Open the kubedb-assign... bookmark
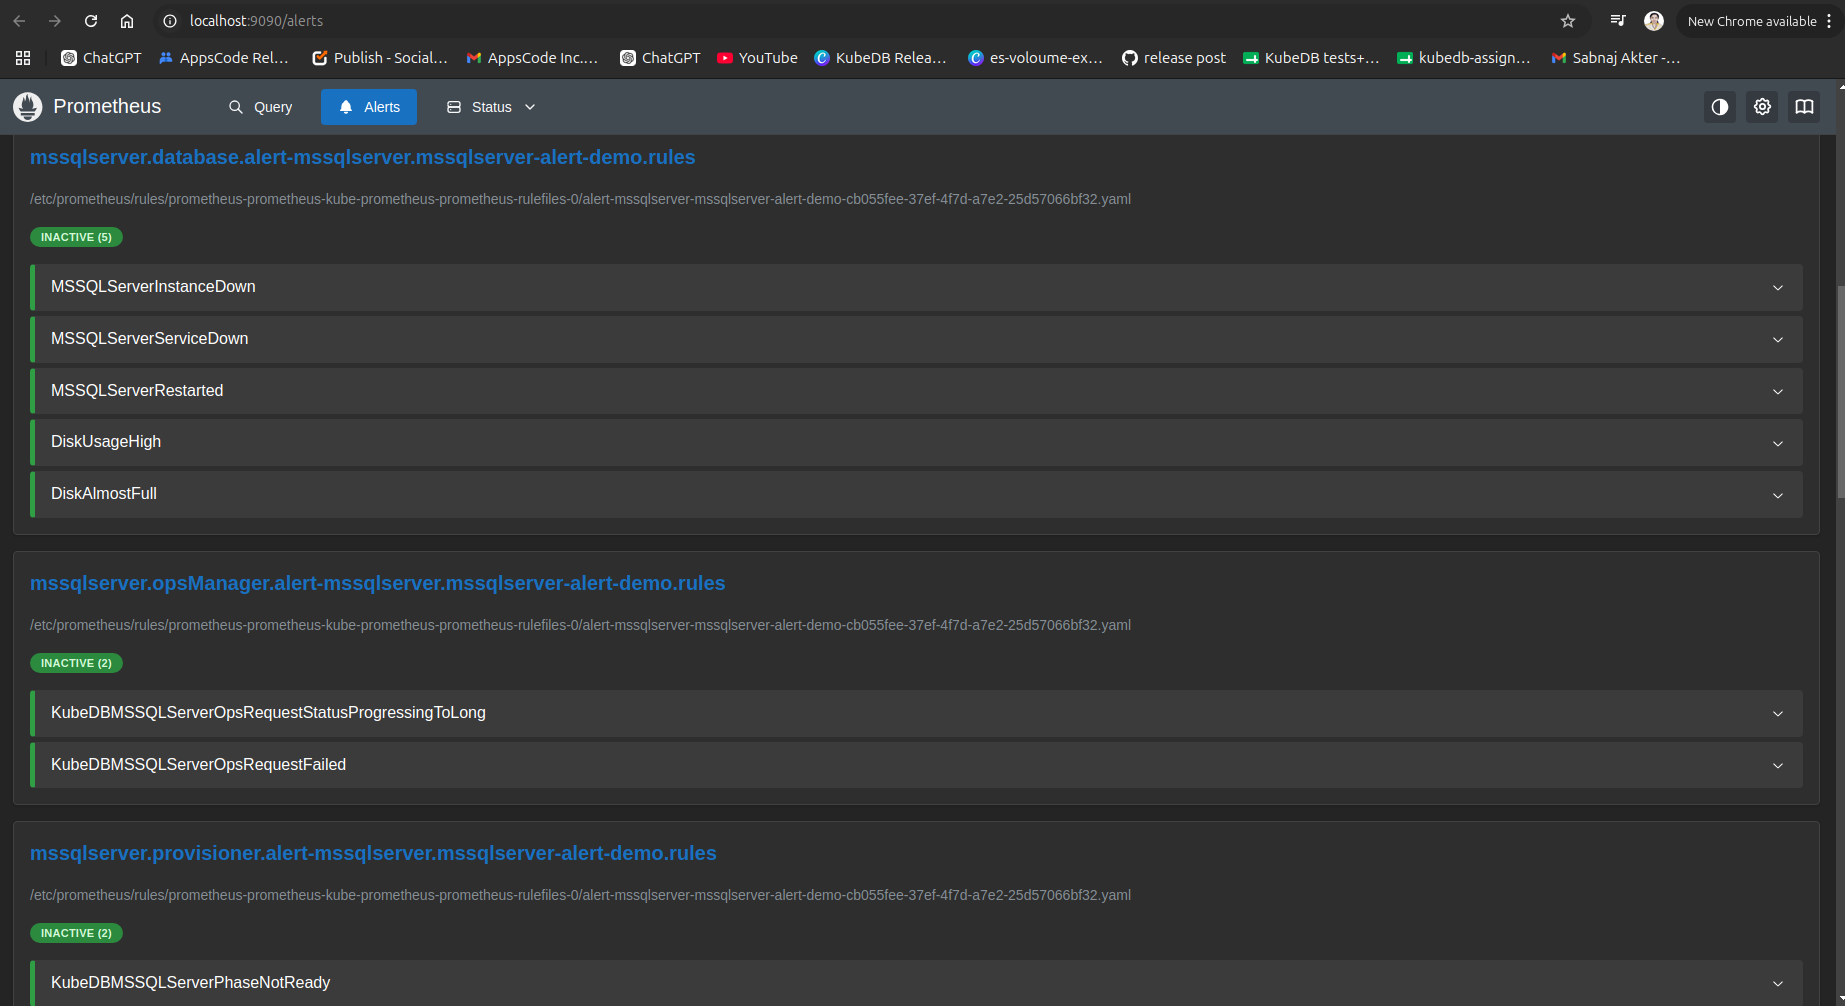Image resolution: width=1845 pixels, height=1006 pixels. tap(1464, 58)
